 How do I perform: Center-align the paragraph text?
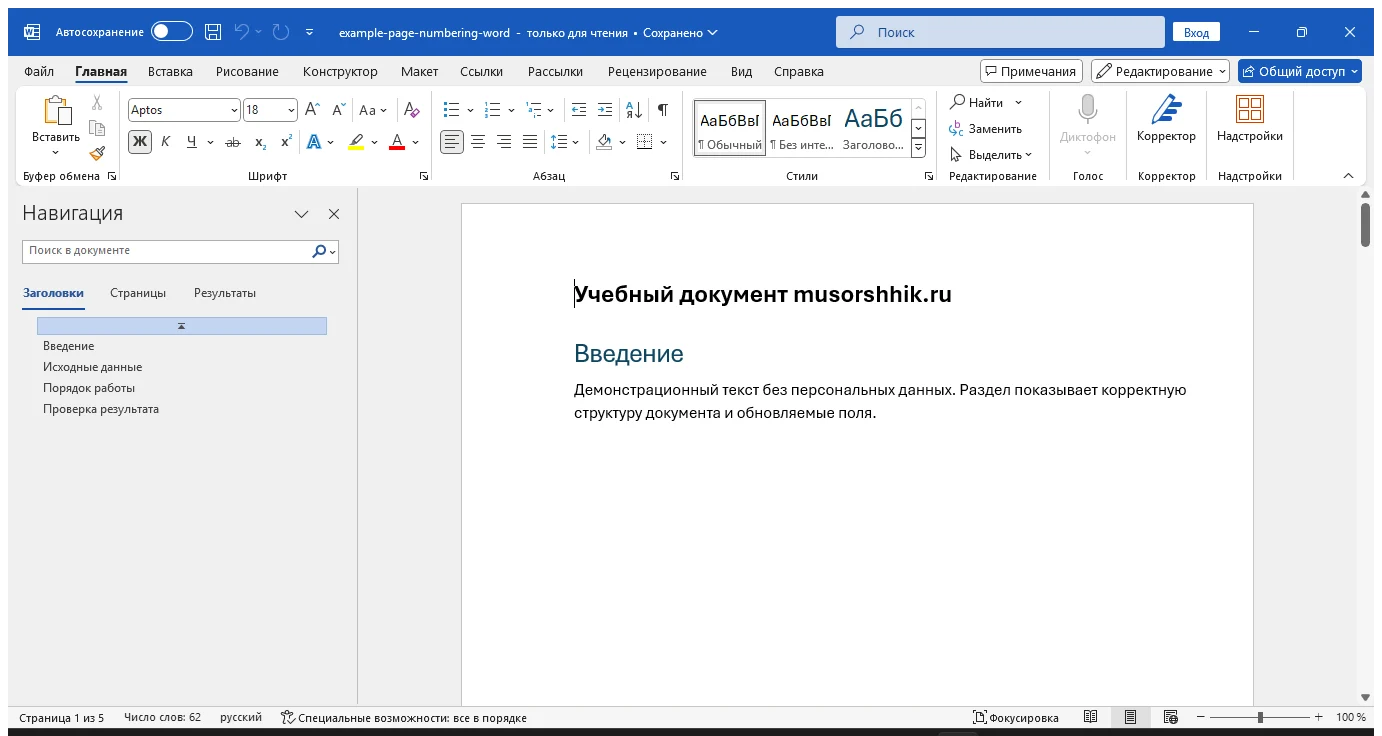tap(478, 142)
